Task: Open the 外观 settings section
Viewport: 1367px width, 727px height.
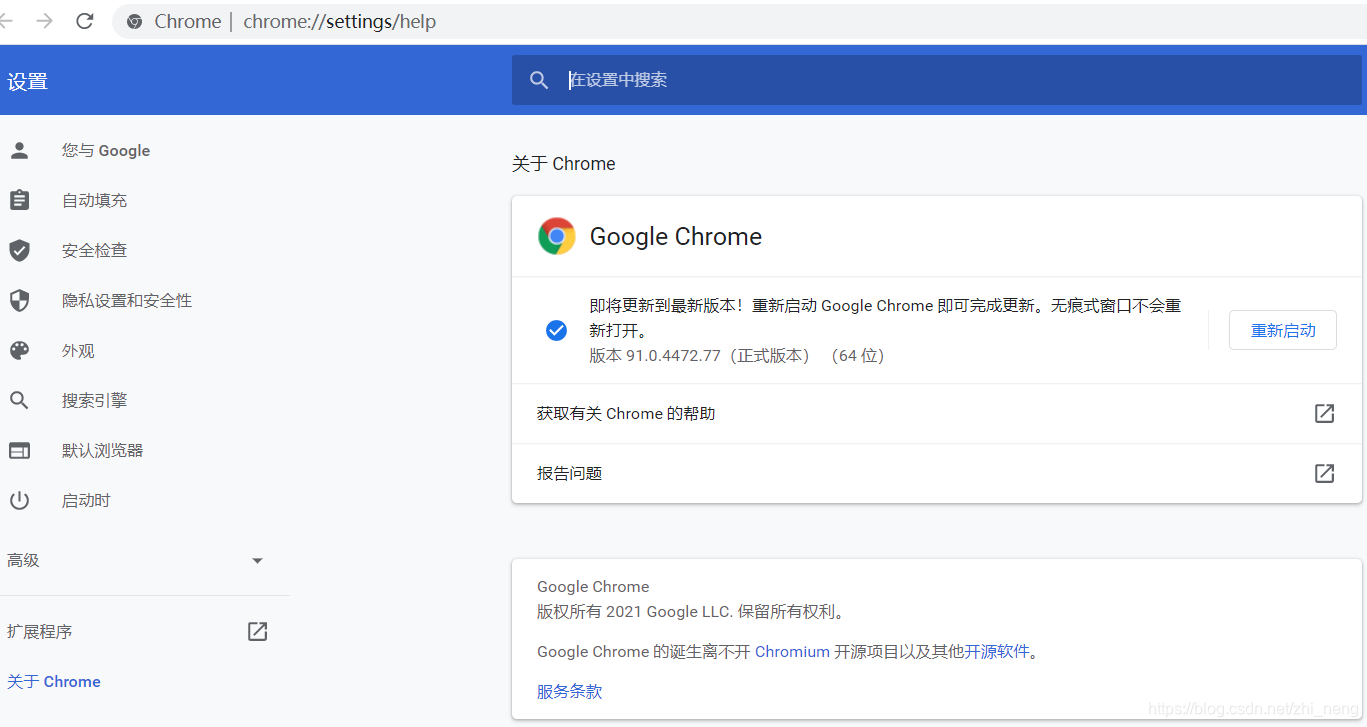Action: 78,351
